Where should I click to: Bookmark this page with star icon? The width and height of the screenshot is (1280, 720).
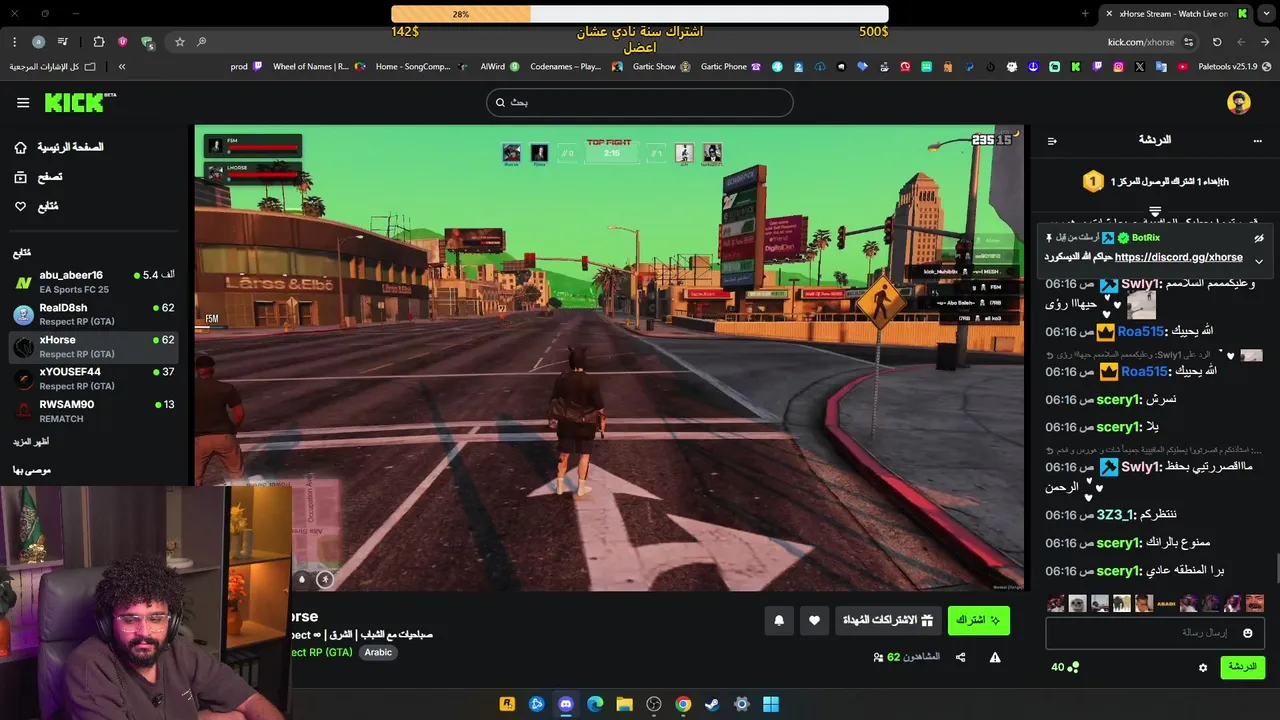coord(180,42)
